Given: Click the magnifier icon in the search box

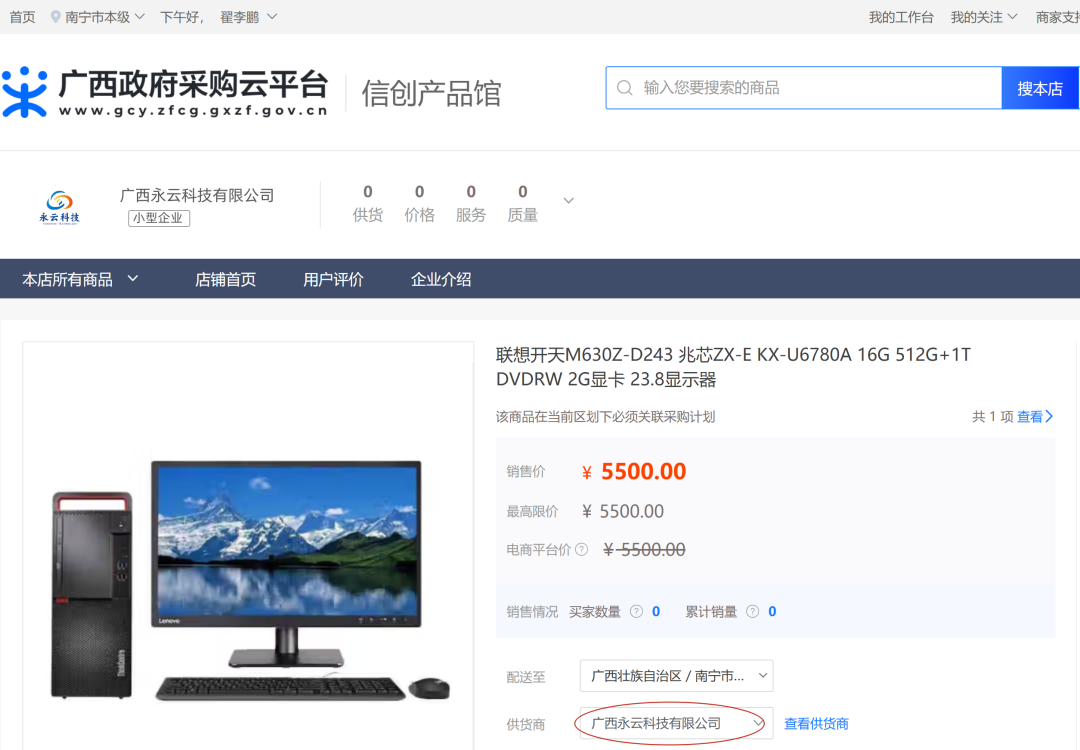Looking at the screenshot, I should pos(625,87).
